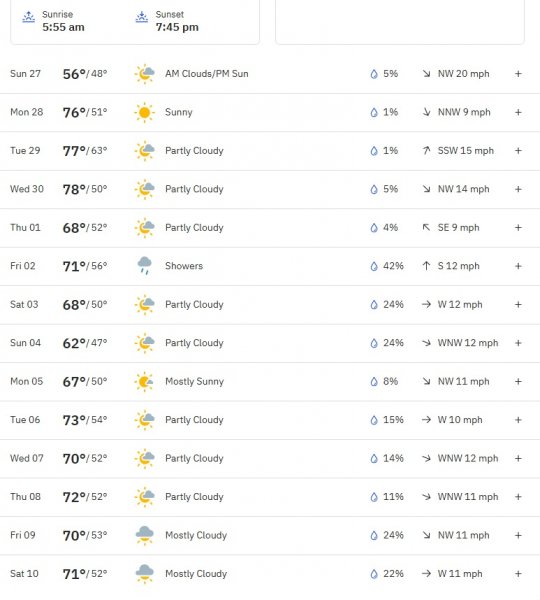Select the W 11 mph wind text

pos(460,574)
